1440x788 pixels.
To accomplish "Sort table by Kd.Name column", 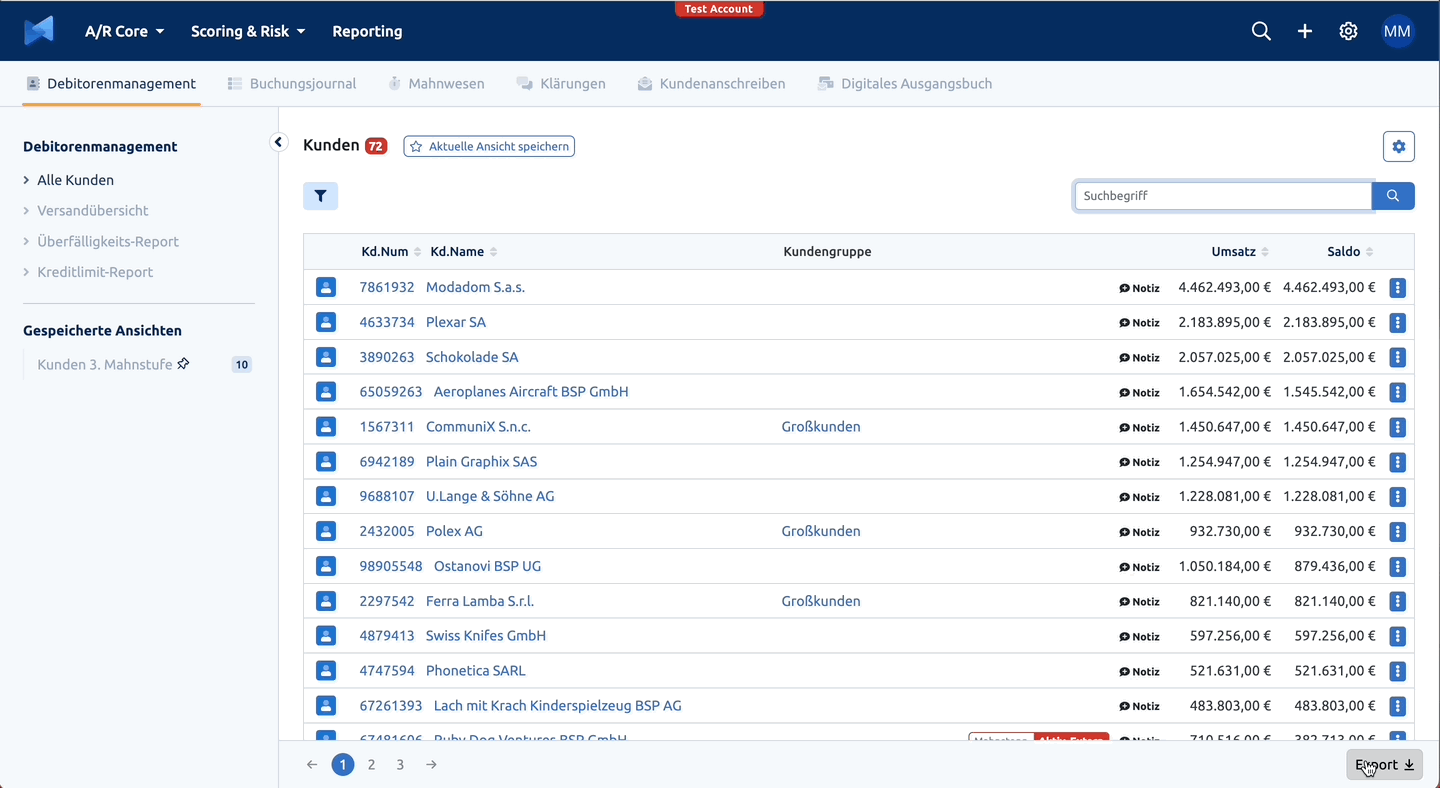I will (x=464, y=252).
